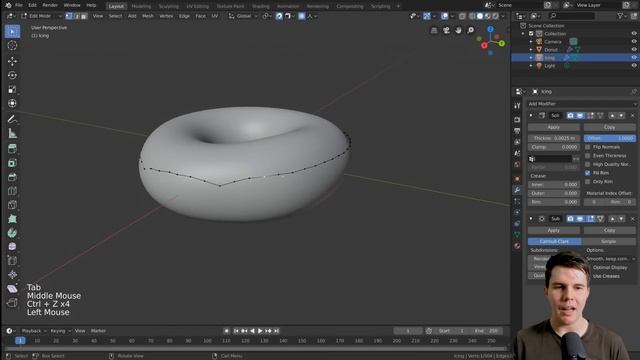Select the Simple subdivision type

tap(609, 242)
